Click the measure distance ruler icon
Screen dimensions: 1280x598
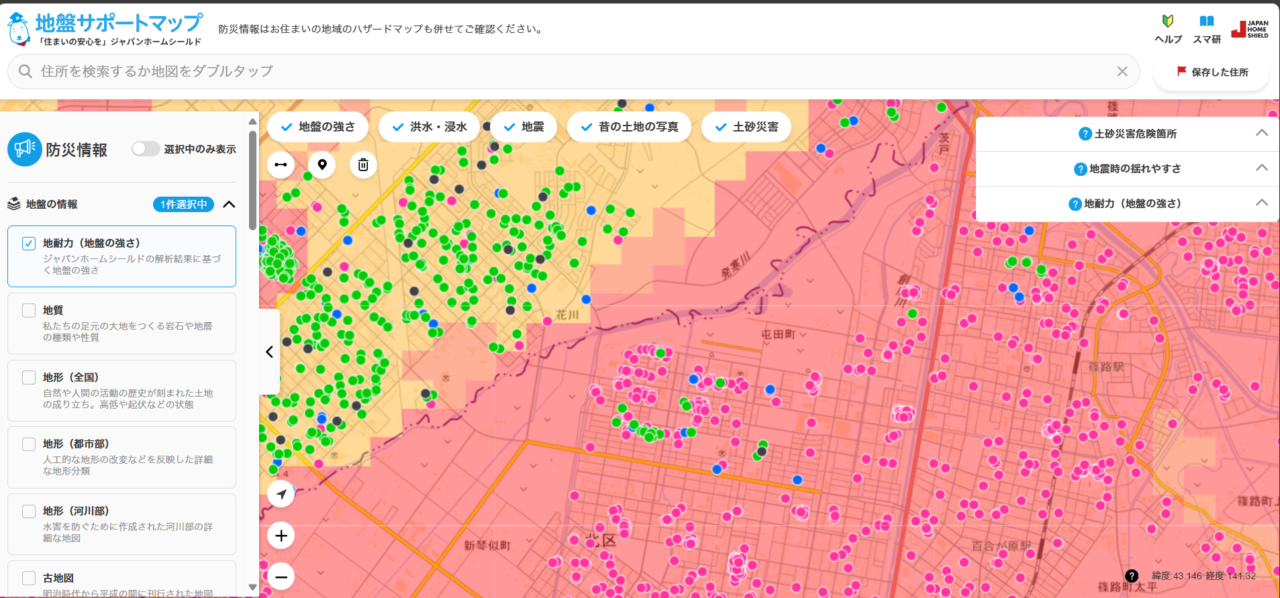click(x=281, y=164)
